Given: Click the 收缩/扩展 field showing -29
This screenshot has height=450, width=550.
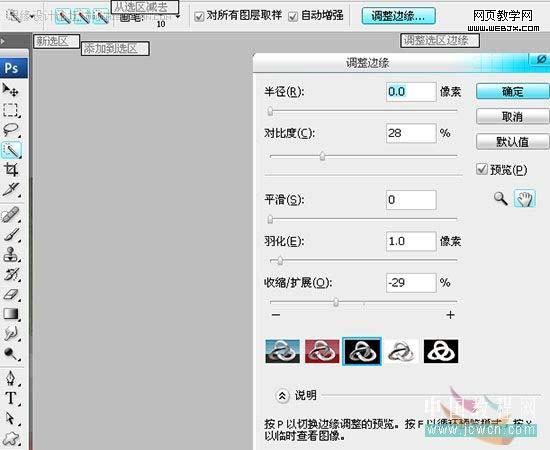Looking at the screenshot, I should pos(411,283).
